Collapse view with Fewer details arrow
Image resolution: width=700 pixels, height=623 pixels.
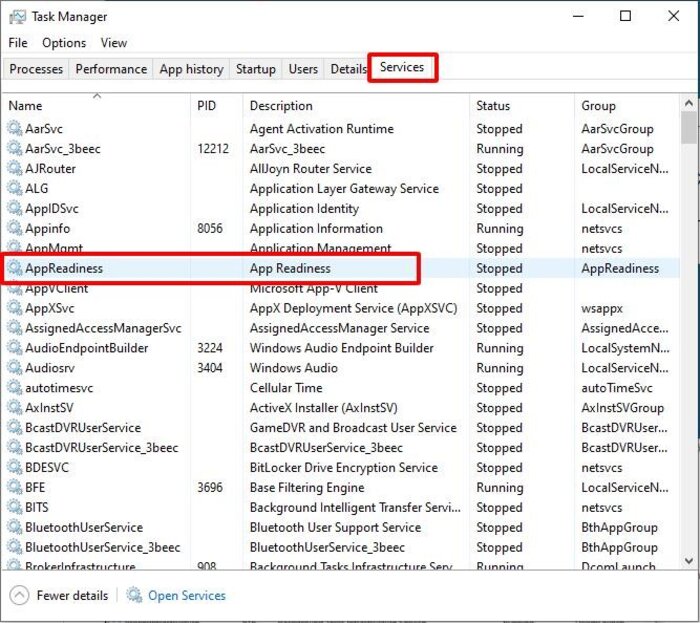19,595
